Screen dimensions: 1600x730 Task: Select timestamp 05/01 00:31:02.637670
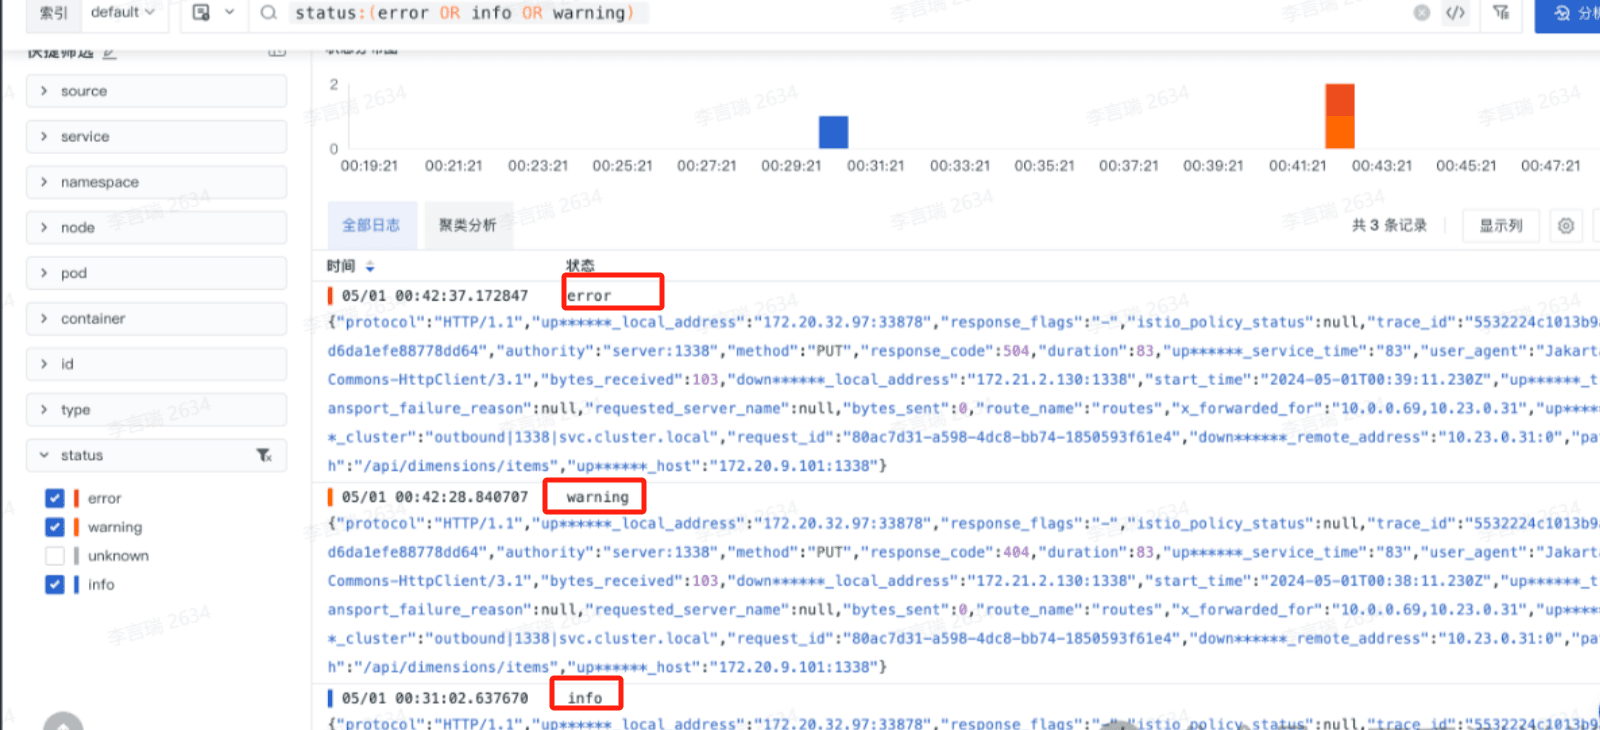435,698
